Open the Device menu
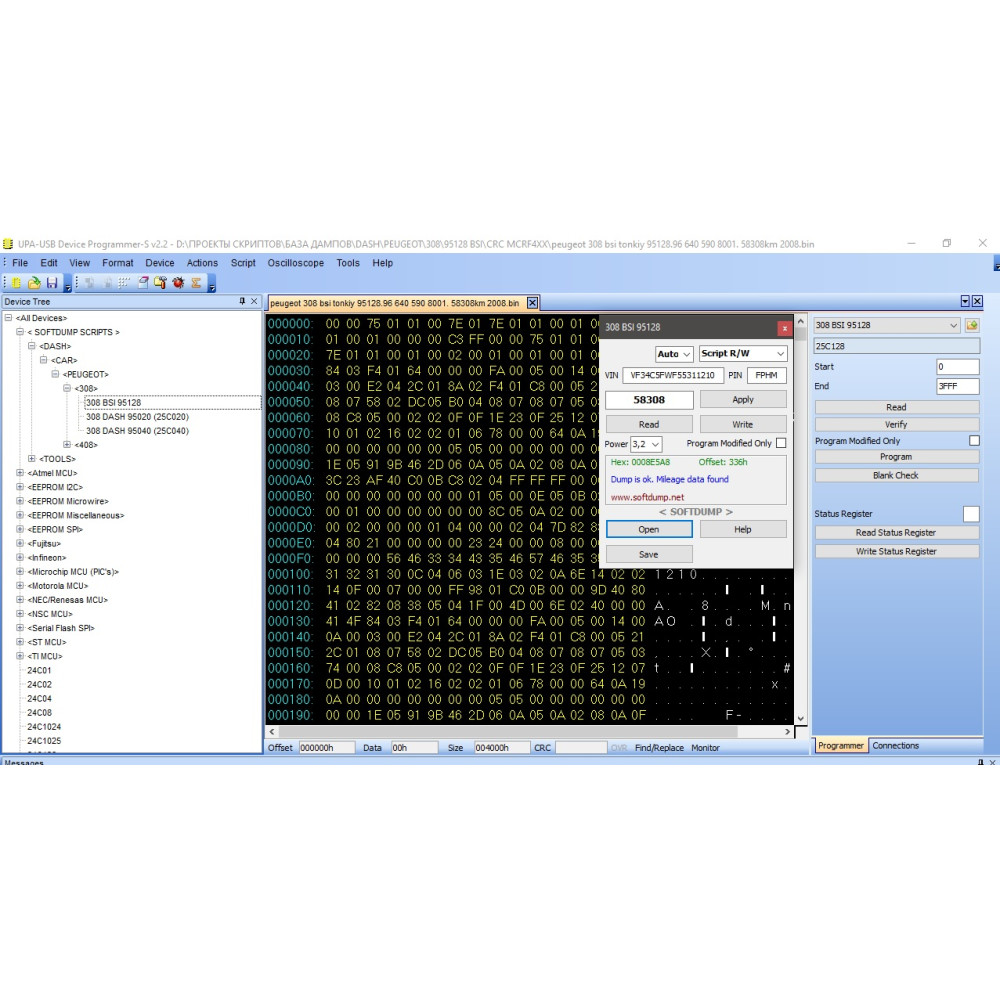1000x1000 pixels. 159,263
